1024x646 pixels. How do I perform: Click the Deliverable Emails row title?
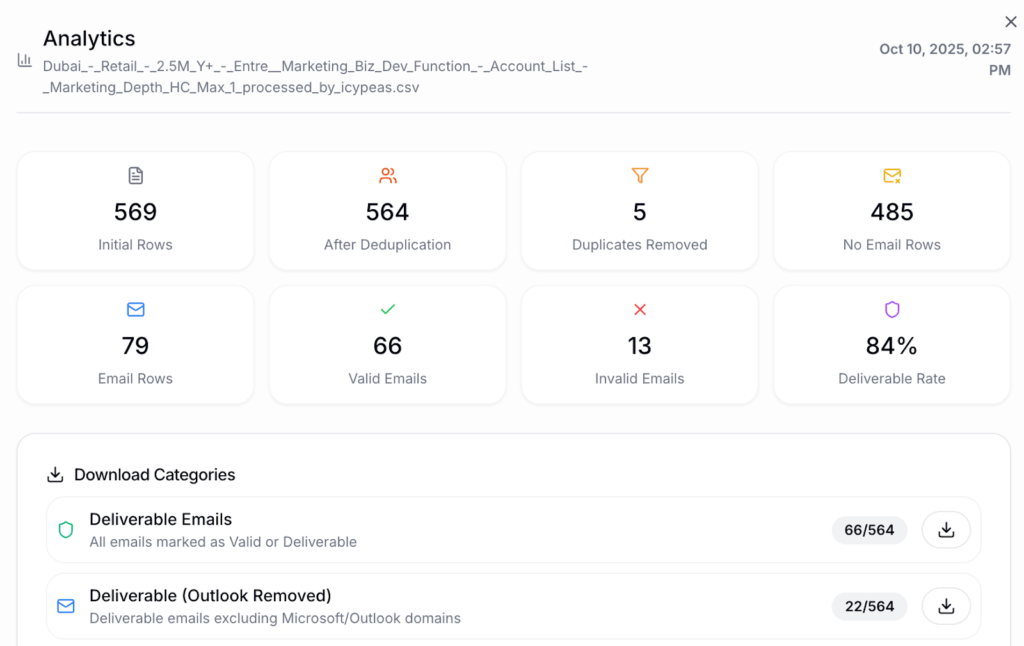161,519
